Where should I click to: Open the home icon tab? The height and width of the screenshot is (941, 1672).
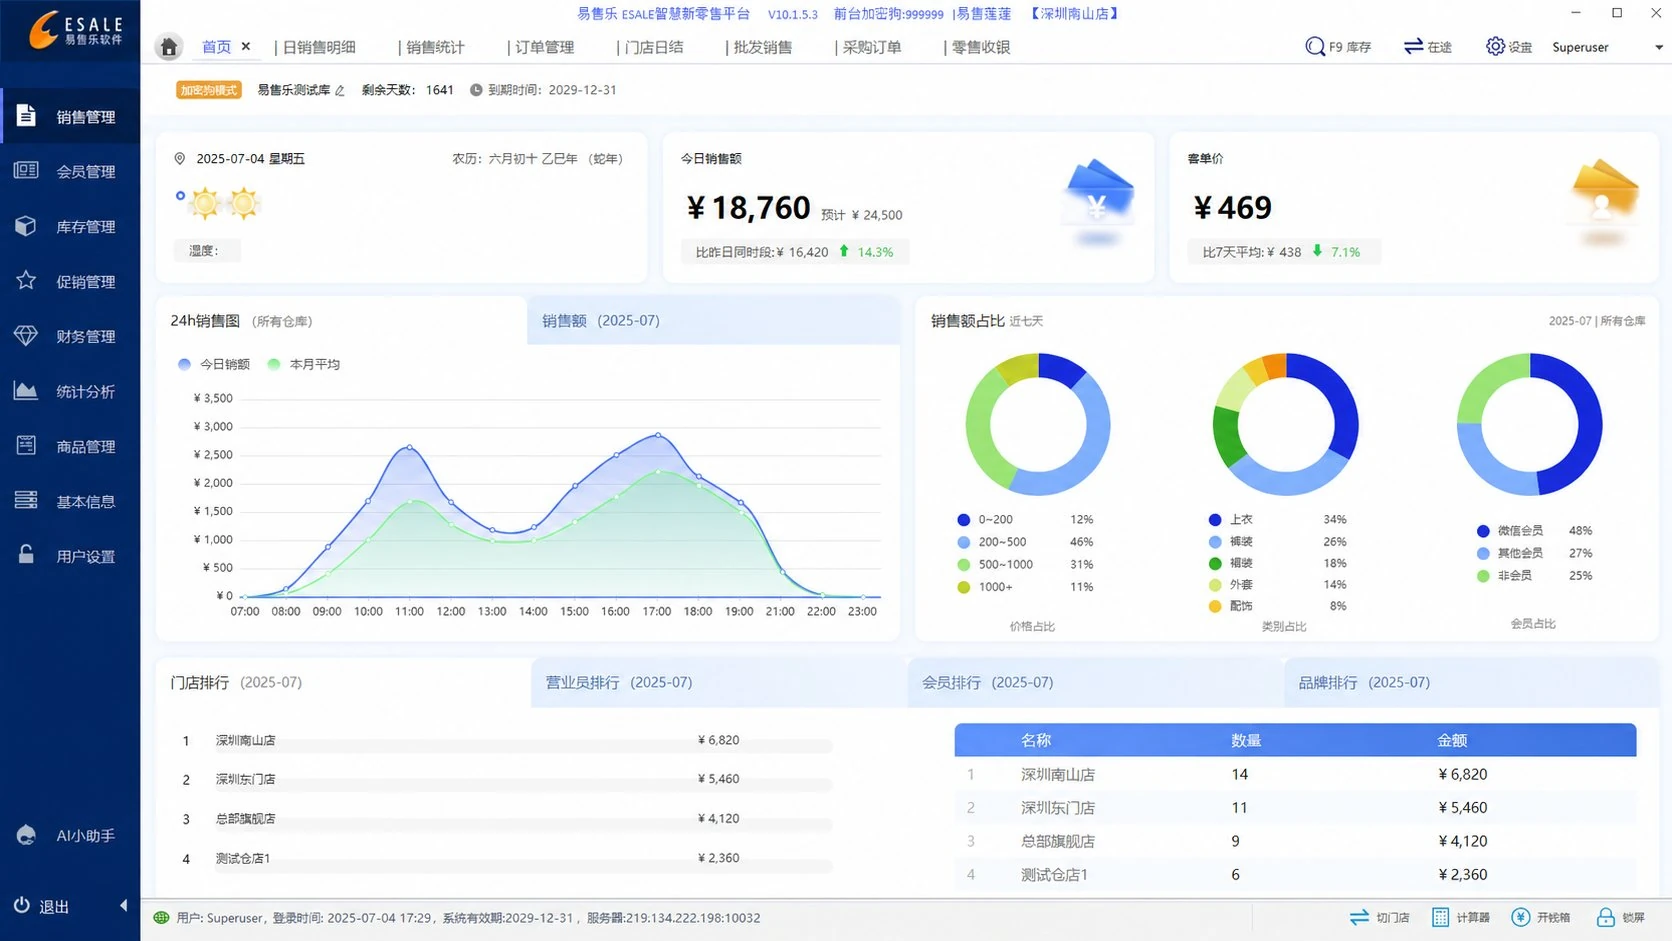pyautogui.click(x=169, y=47)
